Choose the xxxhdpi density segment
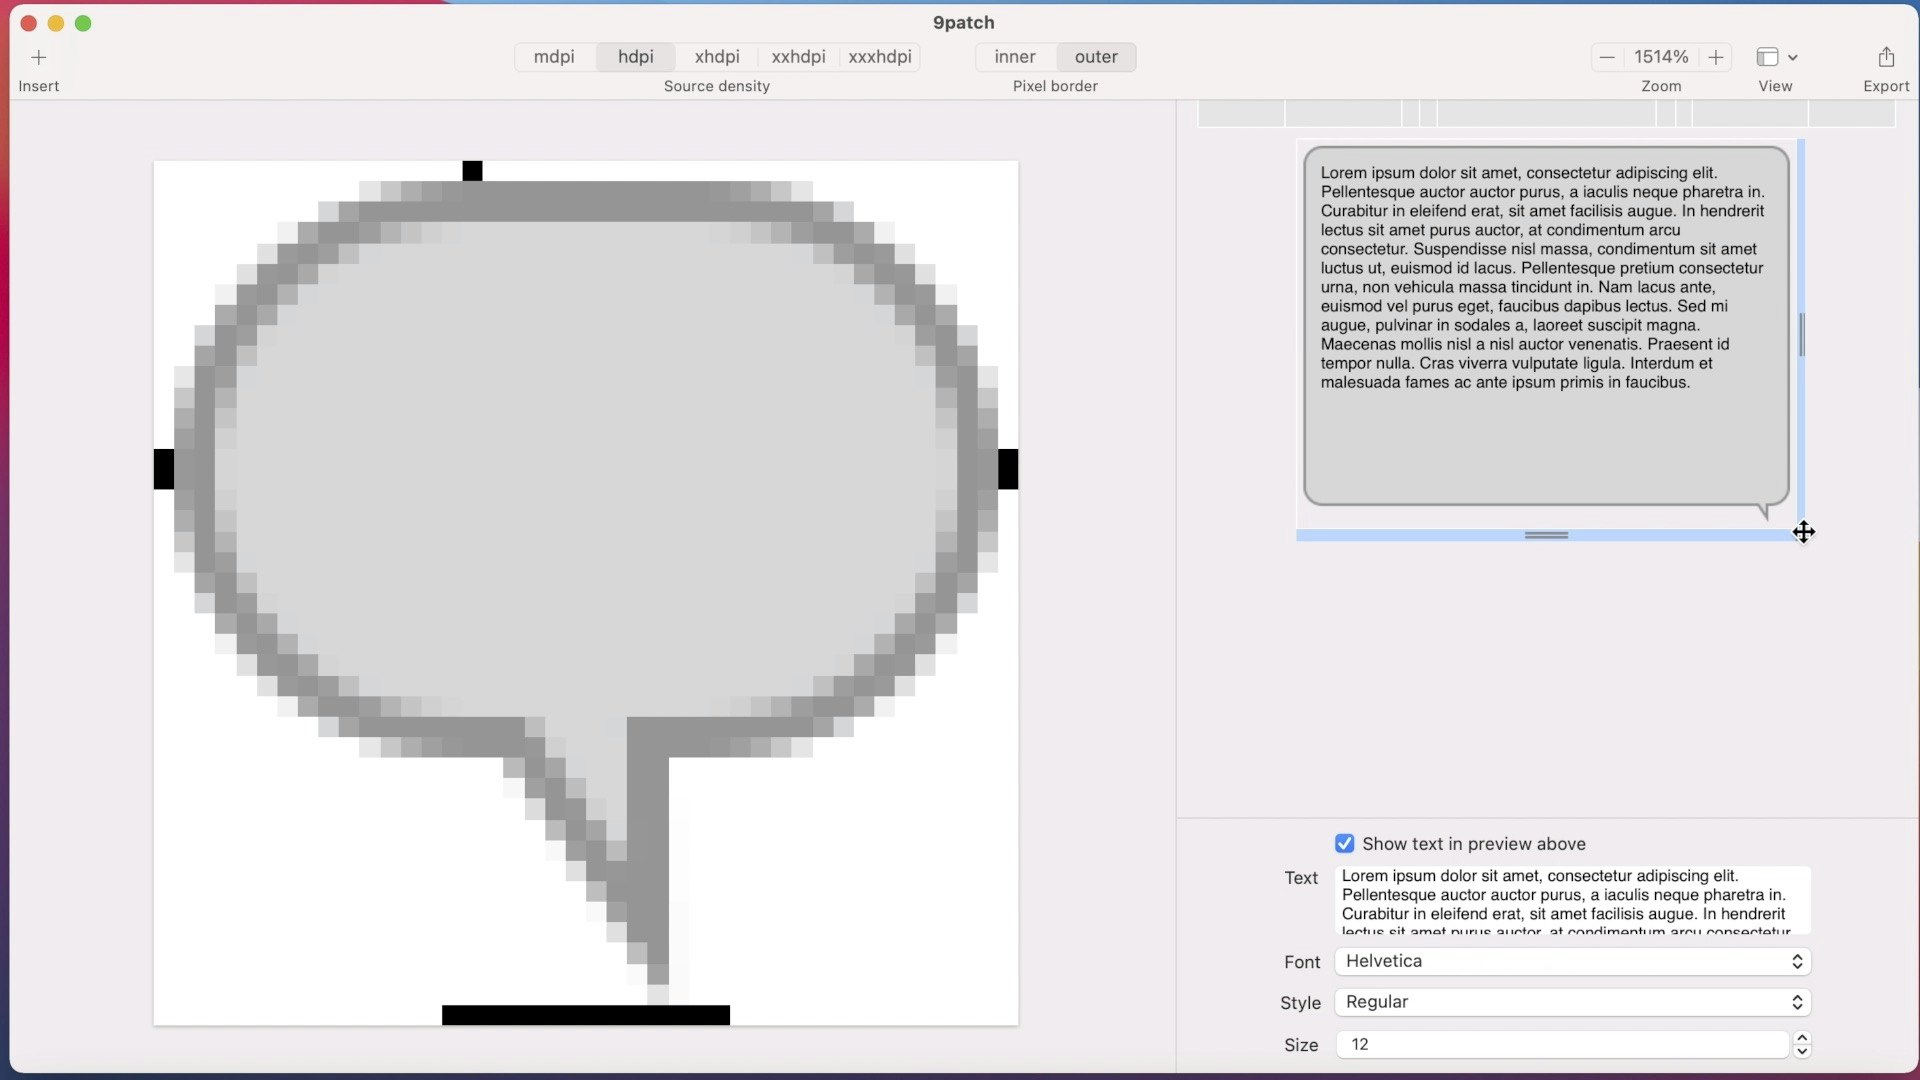 880,57
